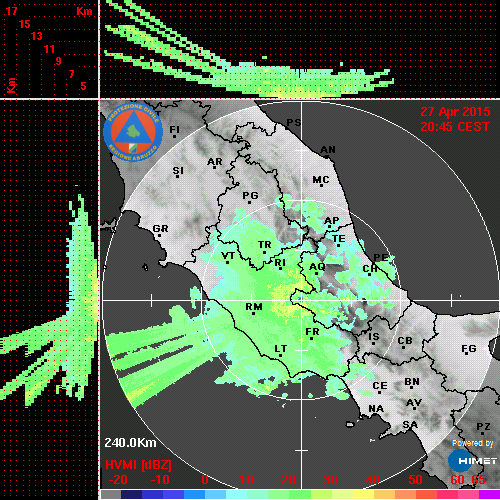Select the AQ city label
500x500 pixels.
click(x=317, y=267)
